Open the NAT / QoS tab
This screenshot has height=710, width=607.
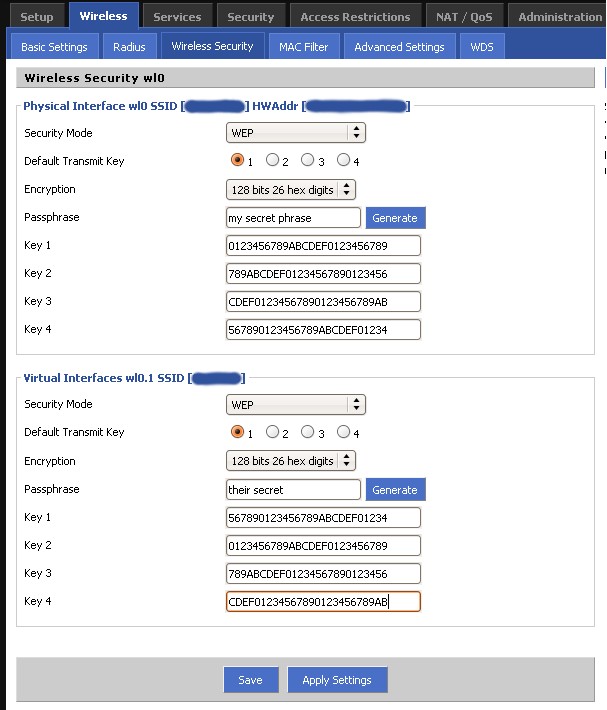click(x=464, y=17)
